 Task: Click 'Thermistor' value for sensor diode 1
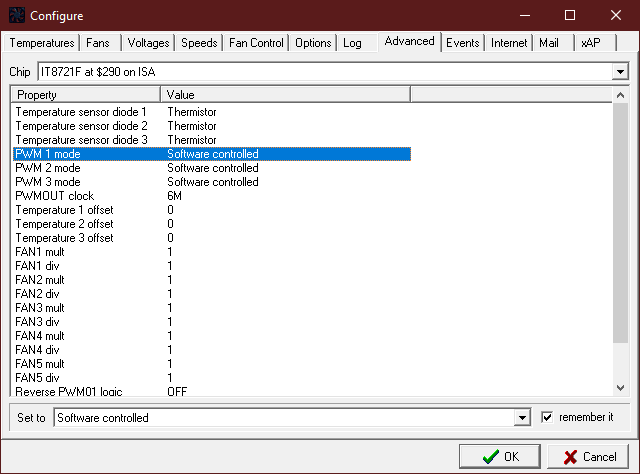coord(192,112)
